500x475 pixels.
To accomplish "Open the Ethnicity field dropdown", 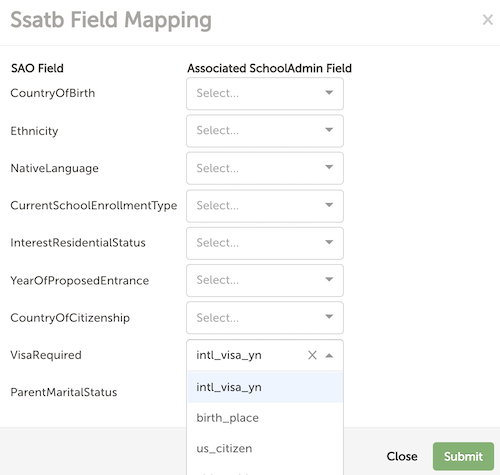I will pos(265,131).
